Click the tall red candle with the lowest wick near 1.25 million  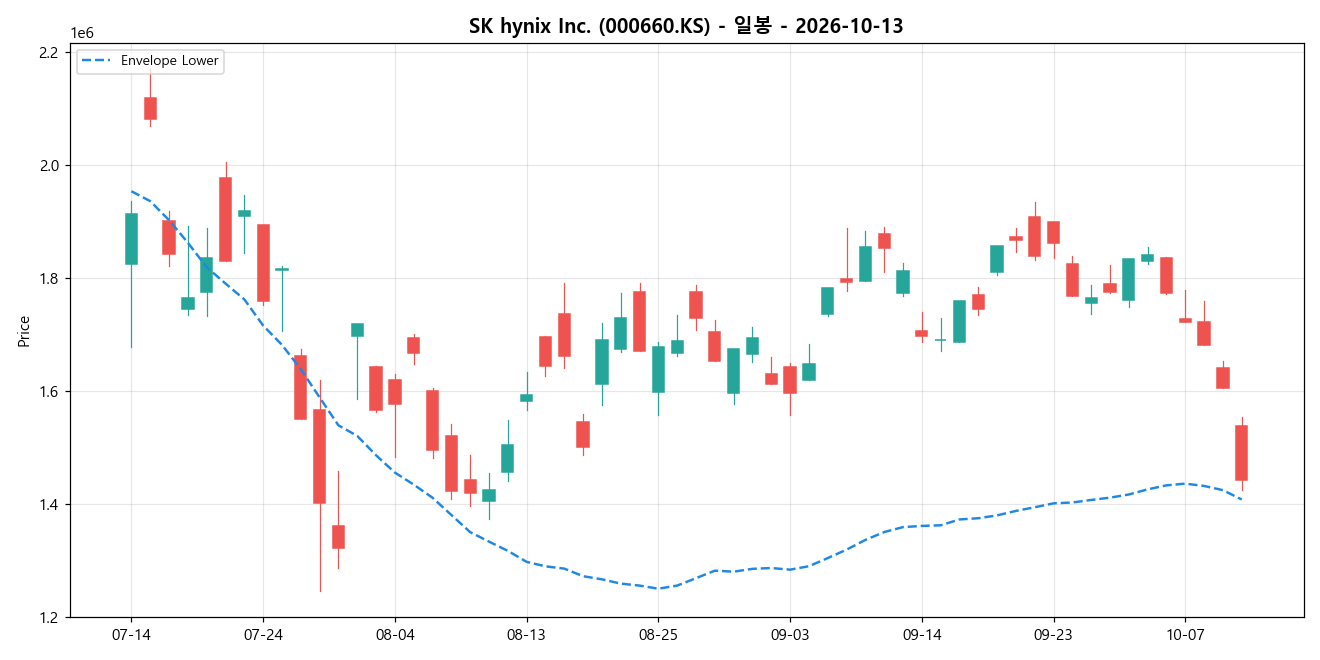point(319,456)
